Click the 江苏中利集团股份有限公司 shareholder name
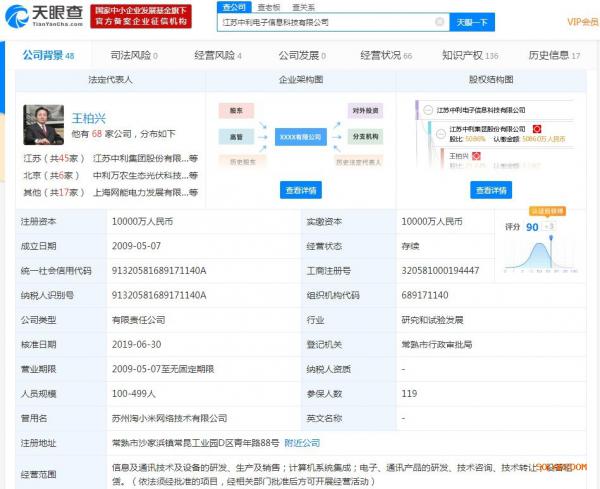Image resolution: width=600 pixels, height=489 pixels. [x=487, y=129]
